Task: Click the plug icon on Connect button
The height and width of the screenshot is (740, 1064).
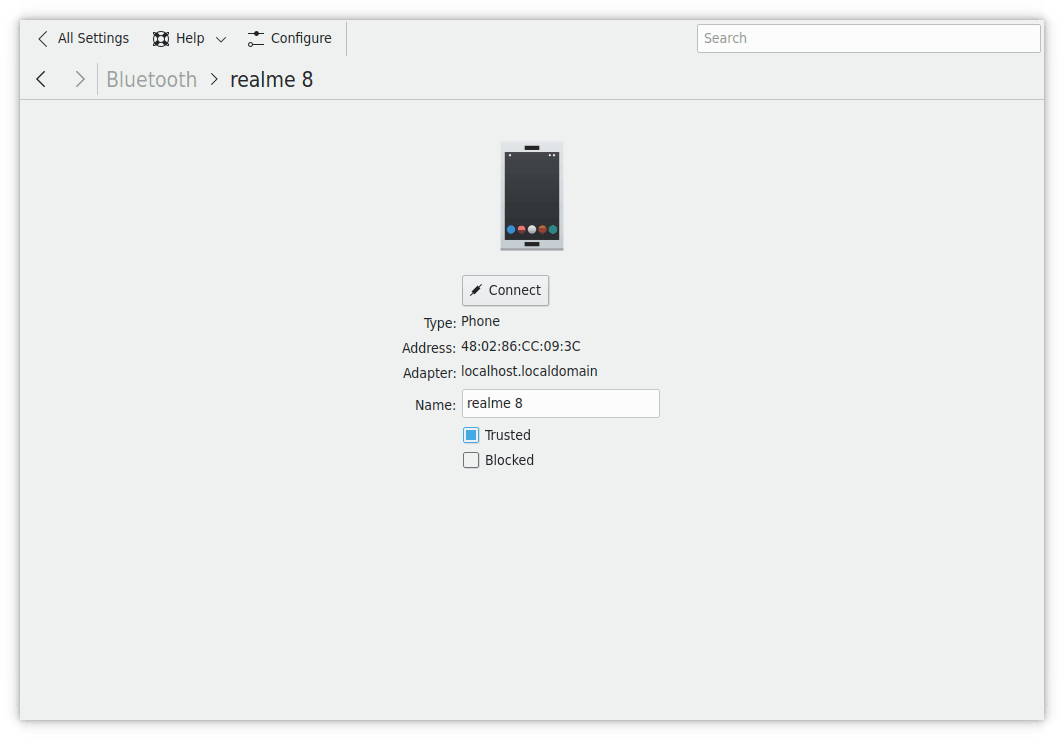Action: pos(477,291)
